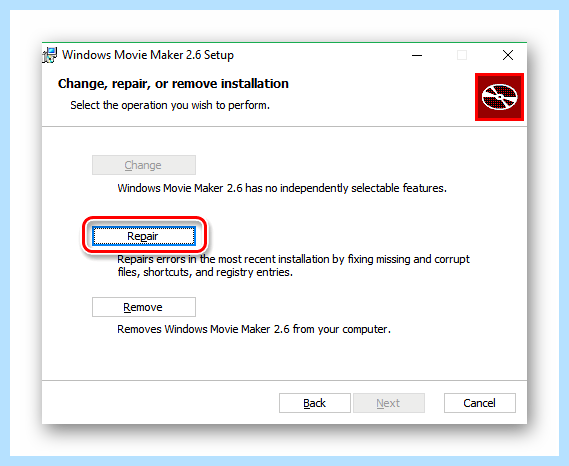Click the 'no independently selectable features' description
The height and width of the screenshot is (466, 569).
282,188
